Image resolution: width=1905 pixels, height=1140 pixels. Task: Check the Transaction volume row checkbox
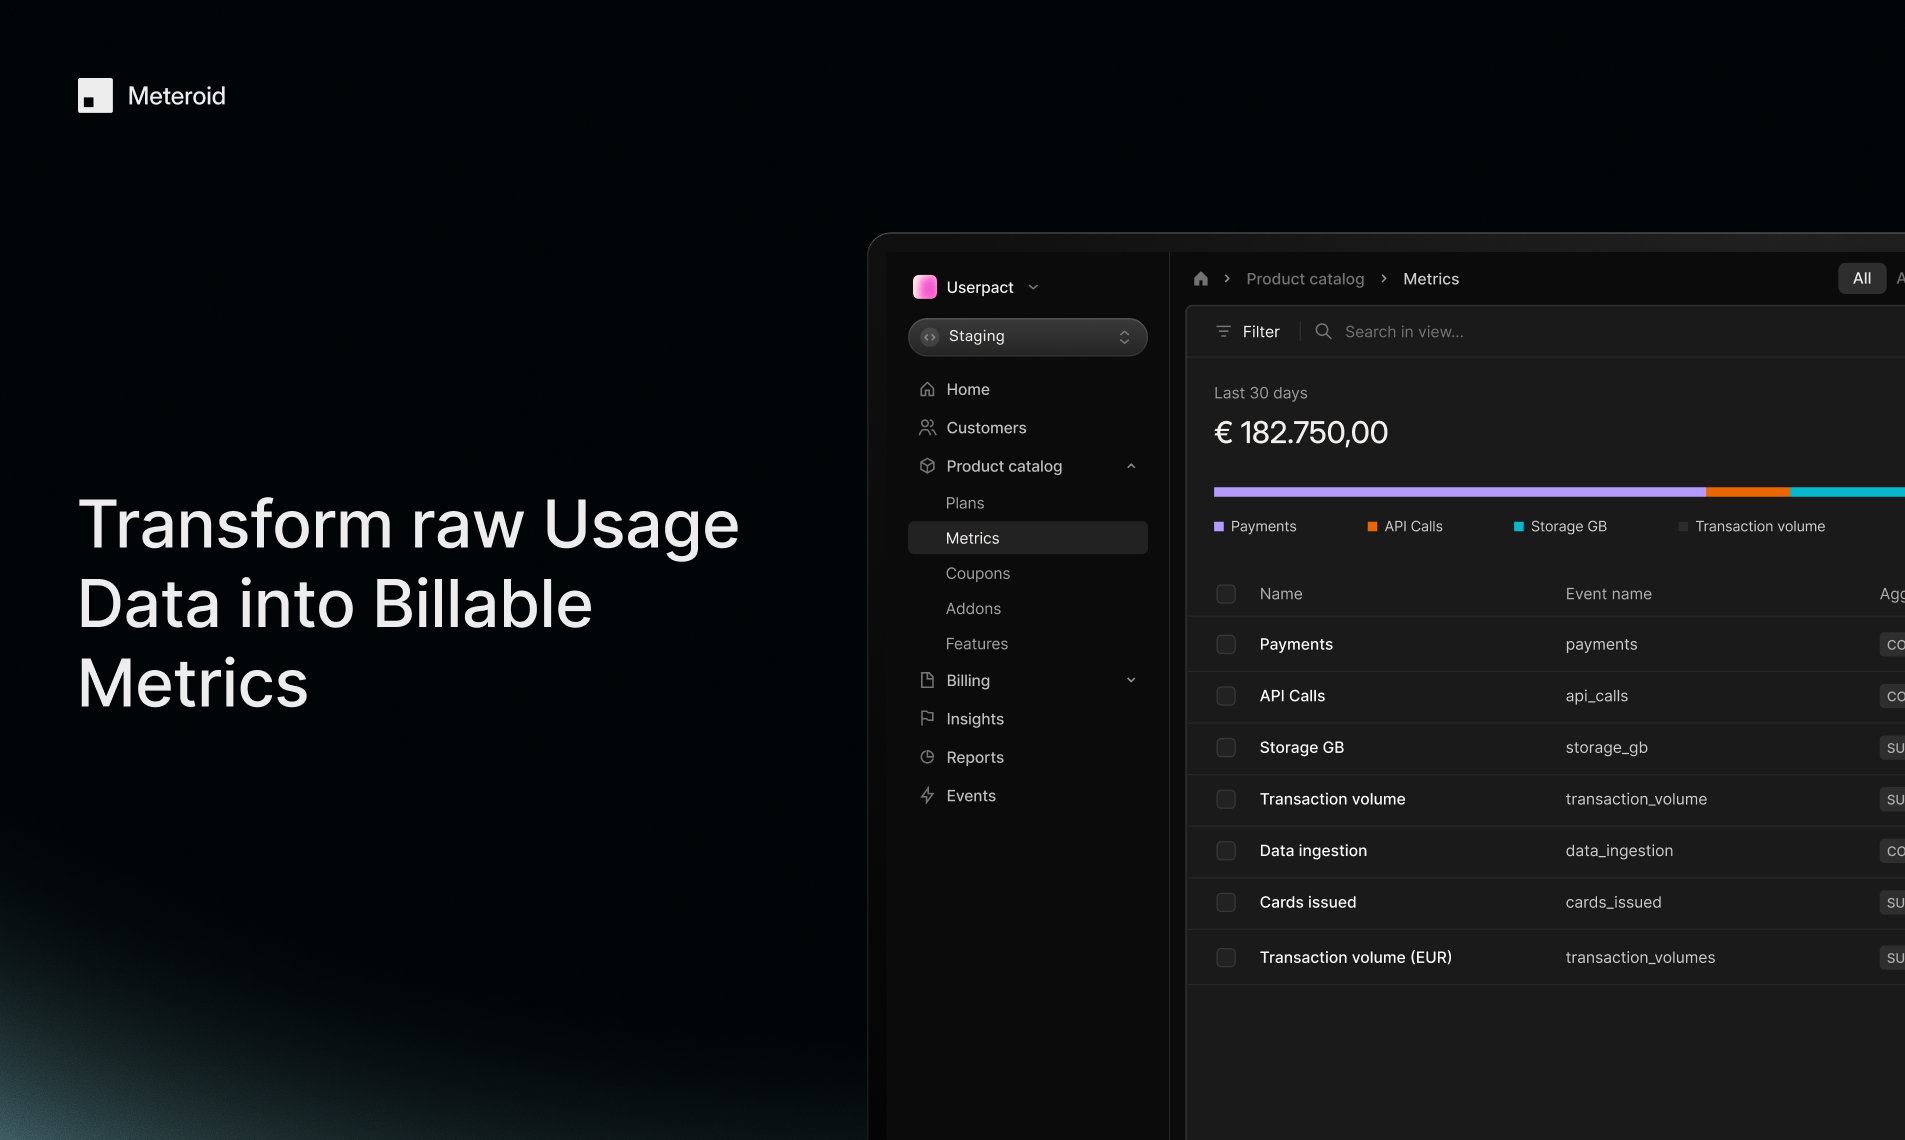pyautogui.click(x=1226, y=799)
